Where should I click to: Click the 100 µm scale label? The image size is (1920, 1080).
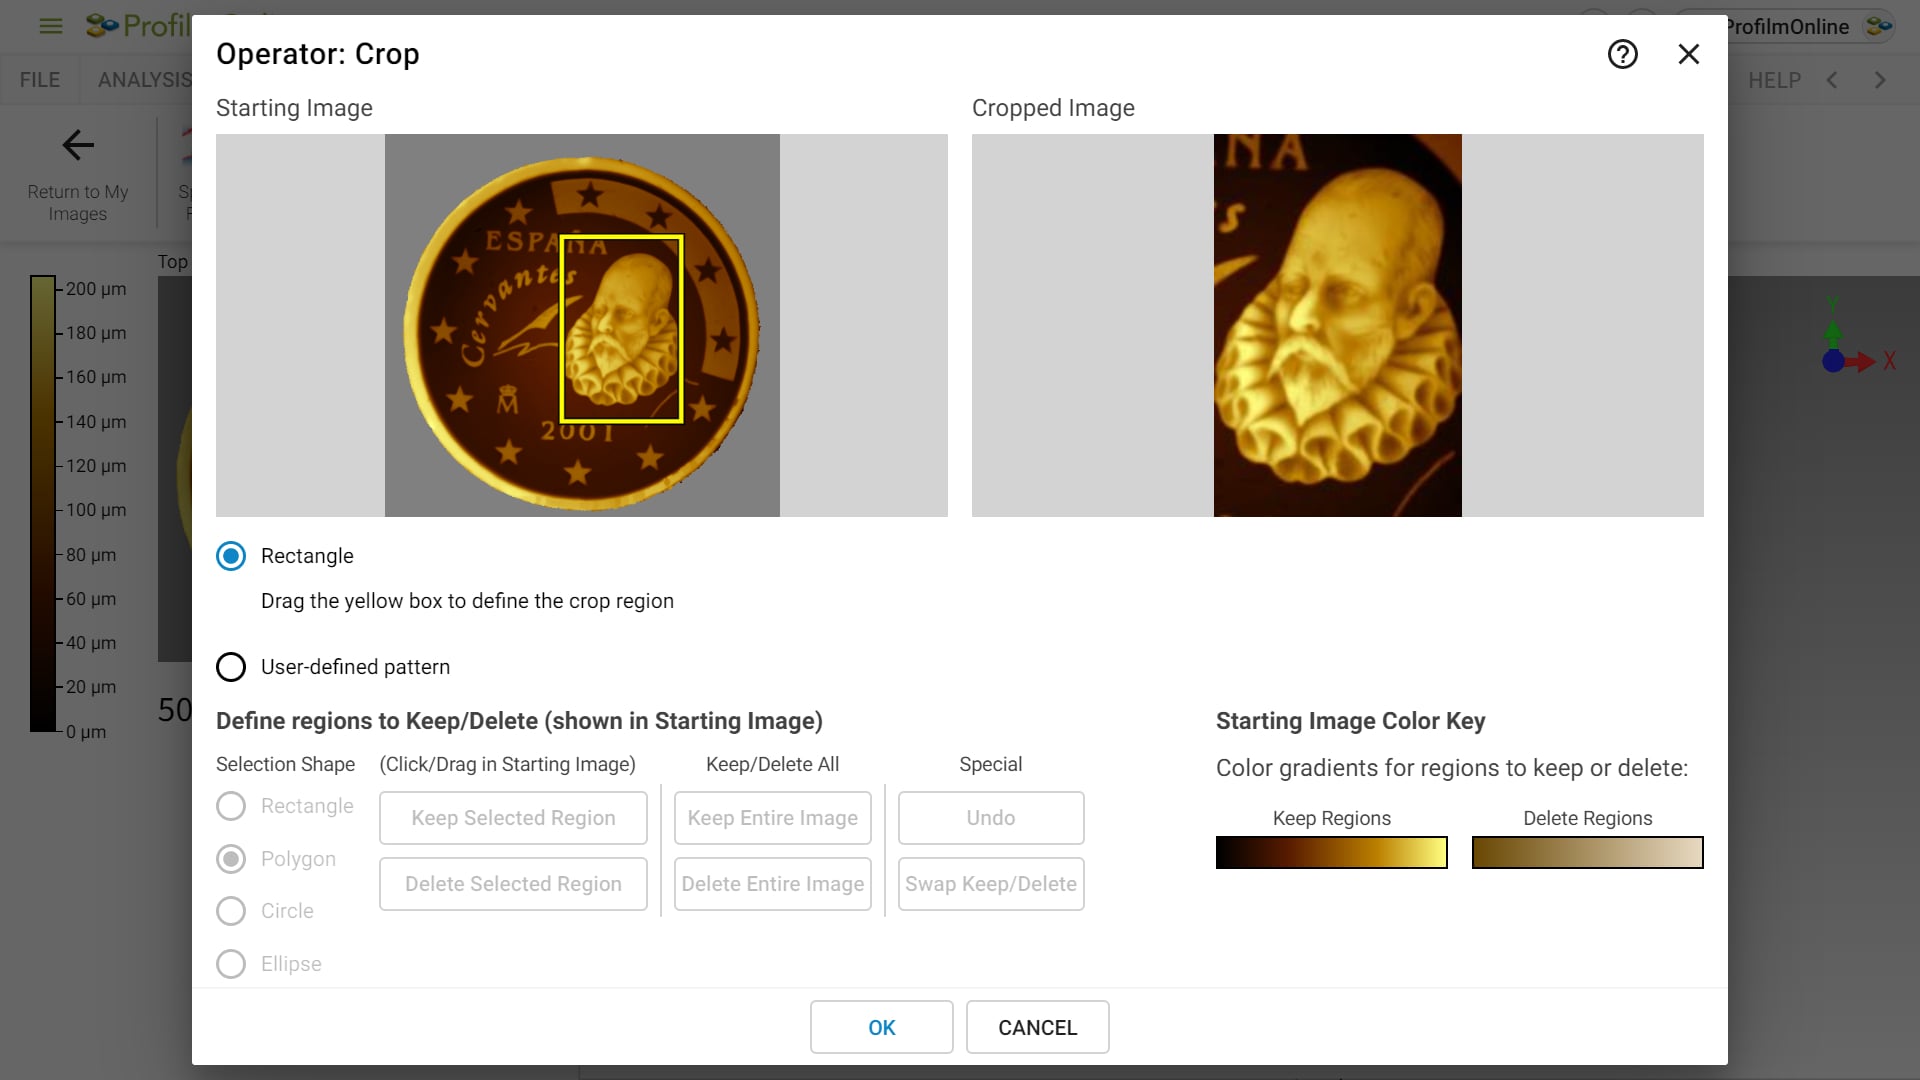pos(96,510)
